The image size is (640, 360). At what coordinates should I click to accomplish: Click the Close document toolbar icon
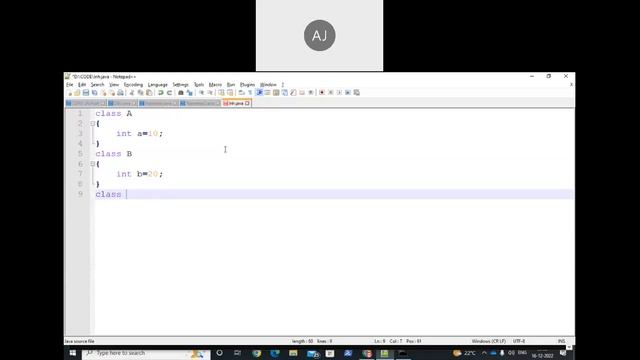tap(103, 93)
